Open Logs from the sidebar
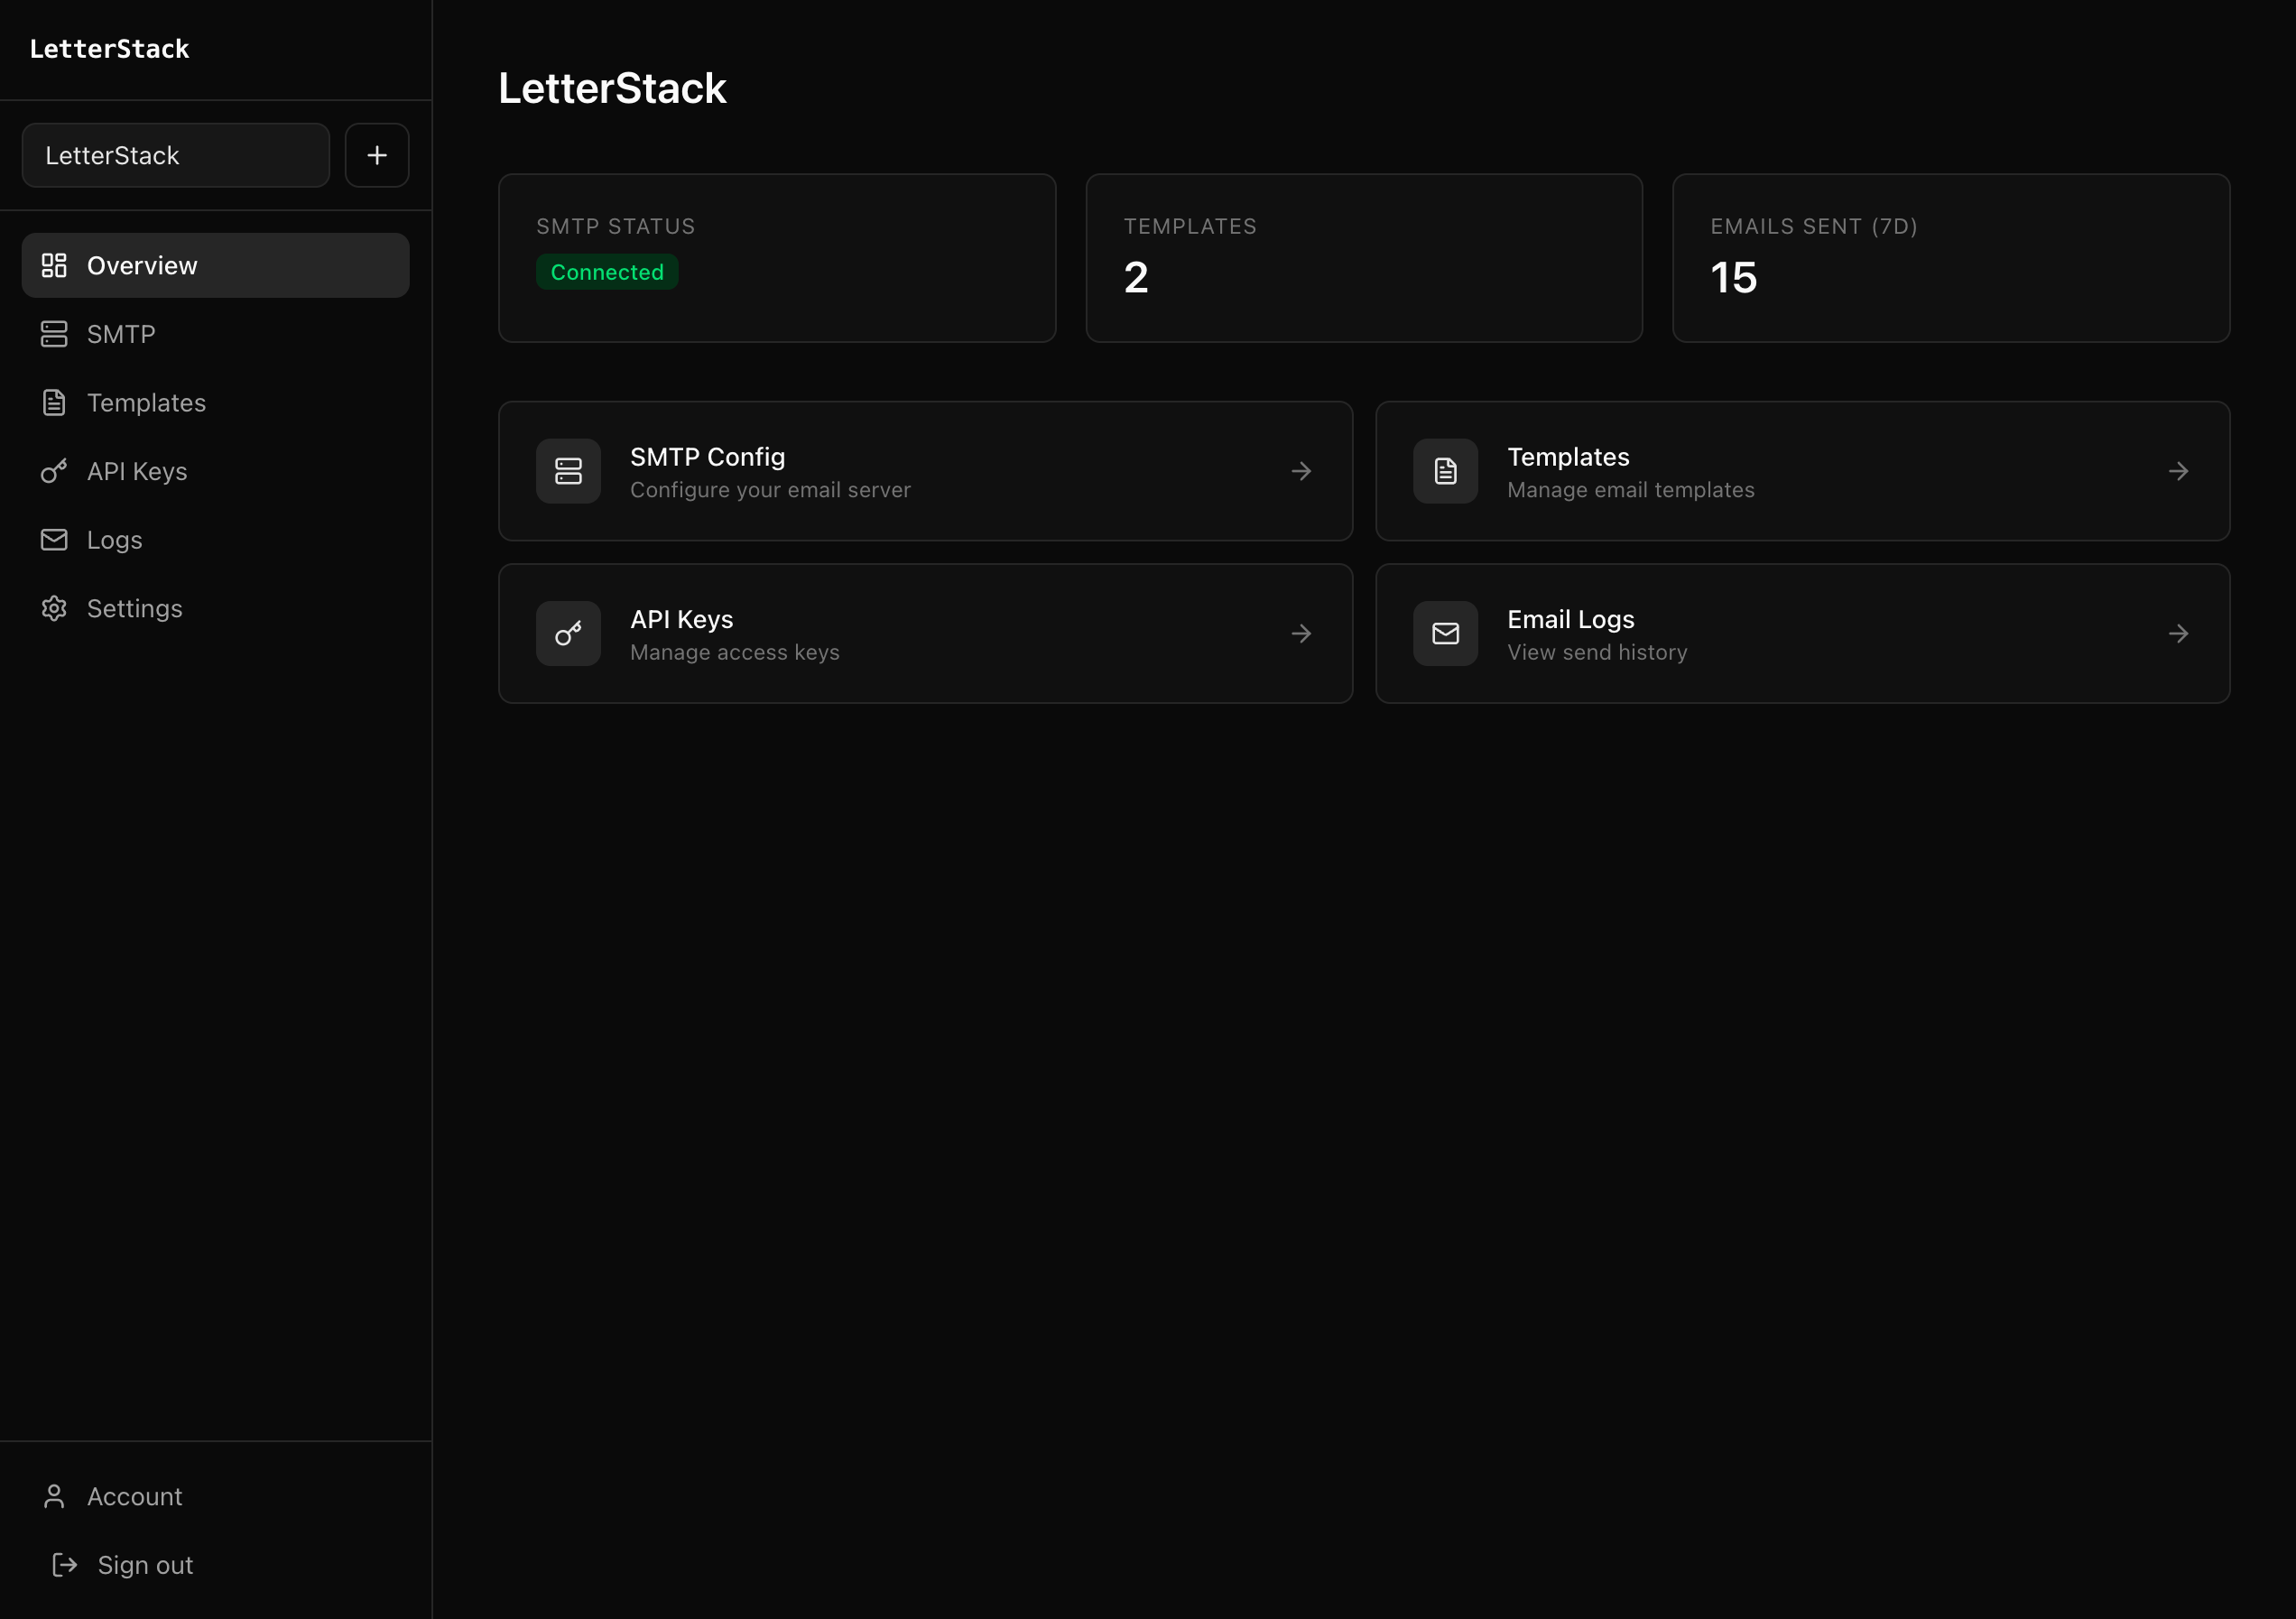 click(215, 540)
